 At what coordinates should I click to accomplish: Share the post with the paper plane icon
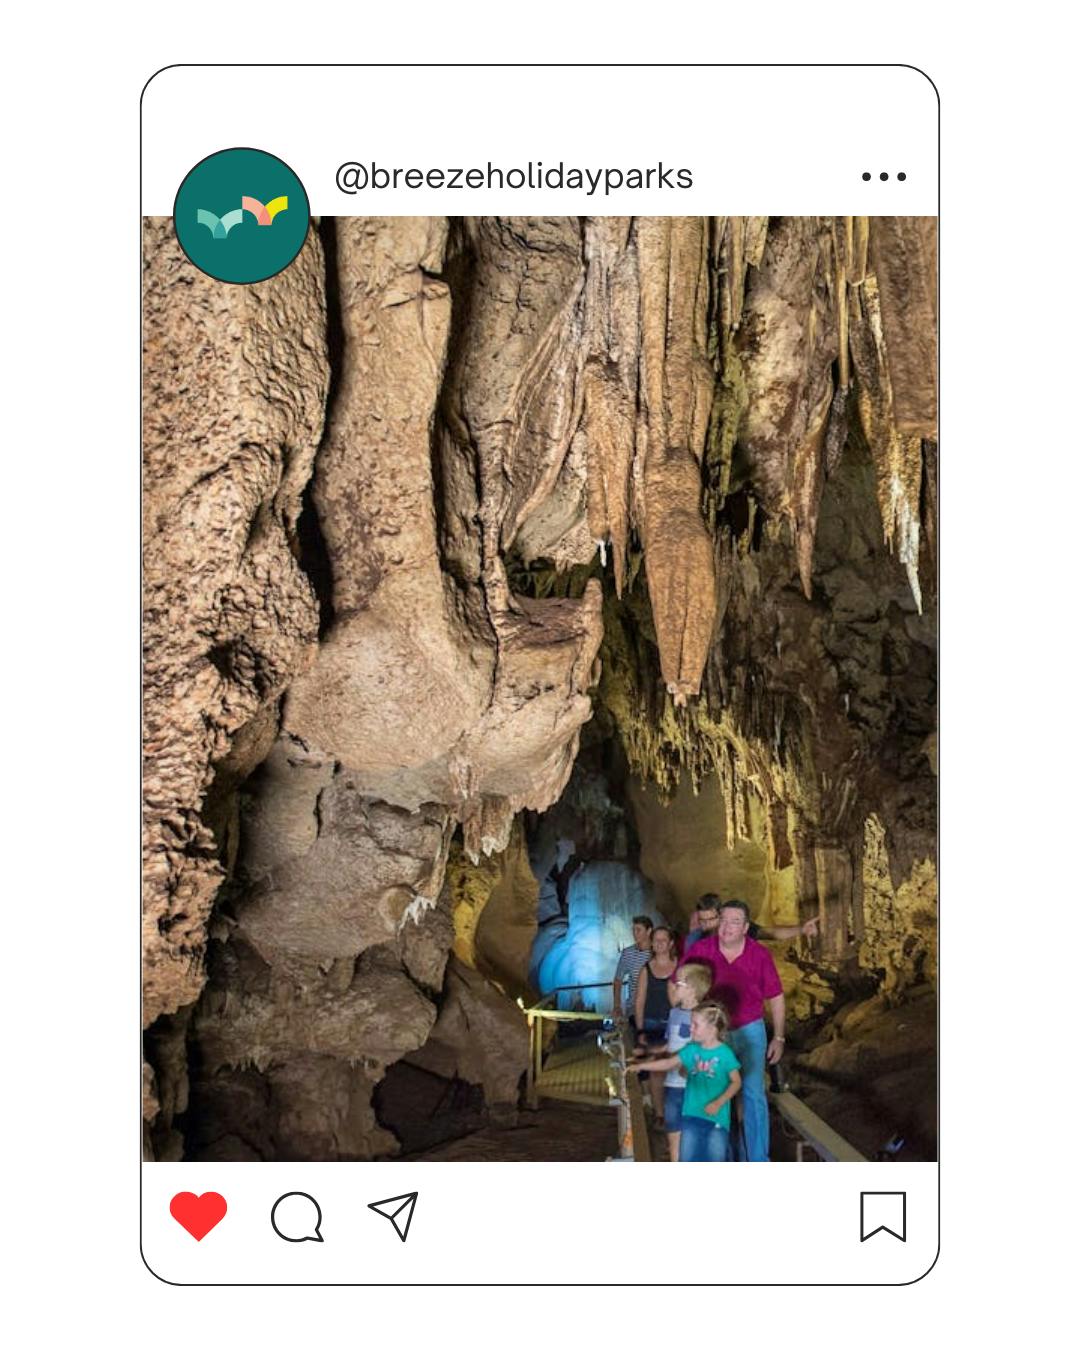(393, 1216)
